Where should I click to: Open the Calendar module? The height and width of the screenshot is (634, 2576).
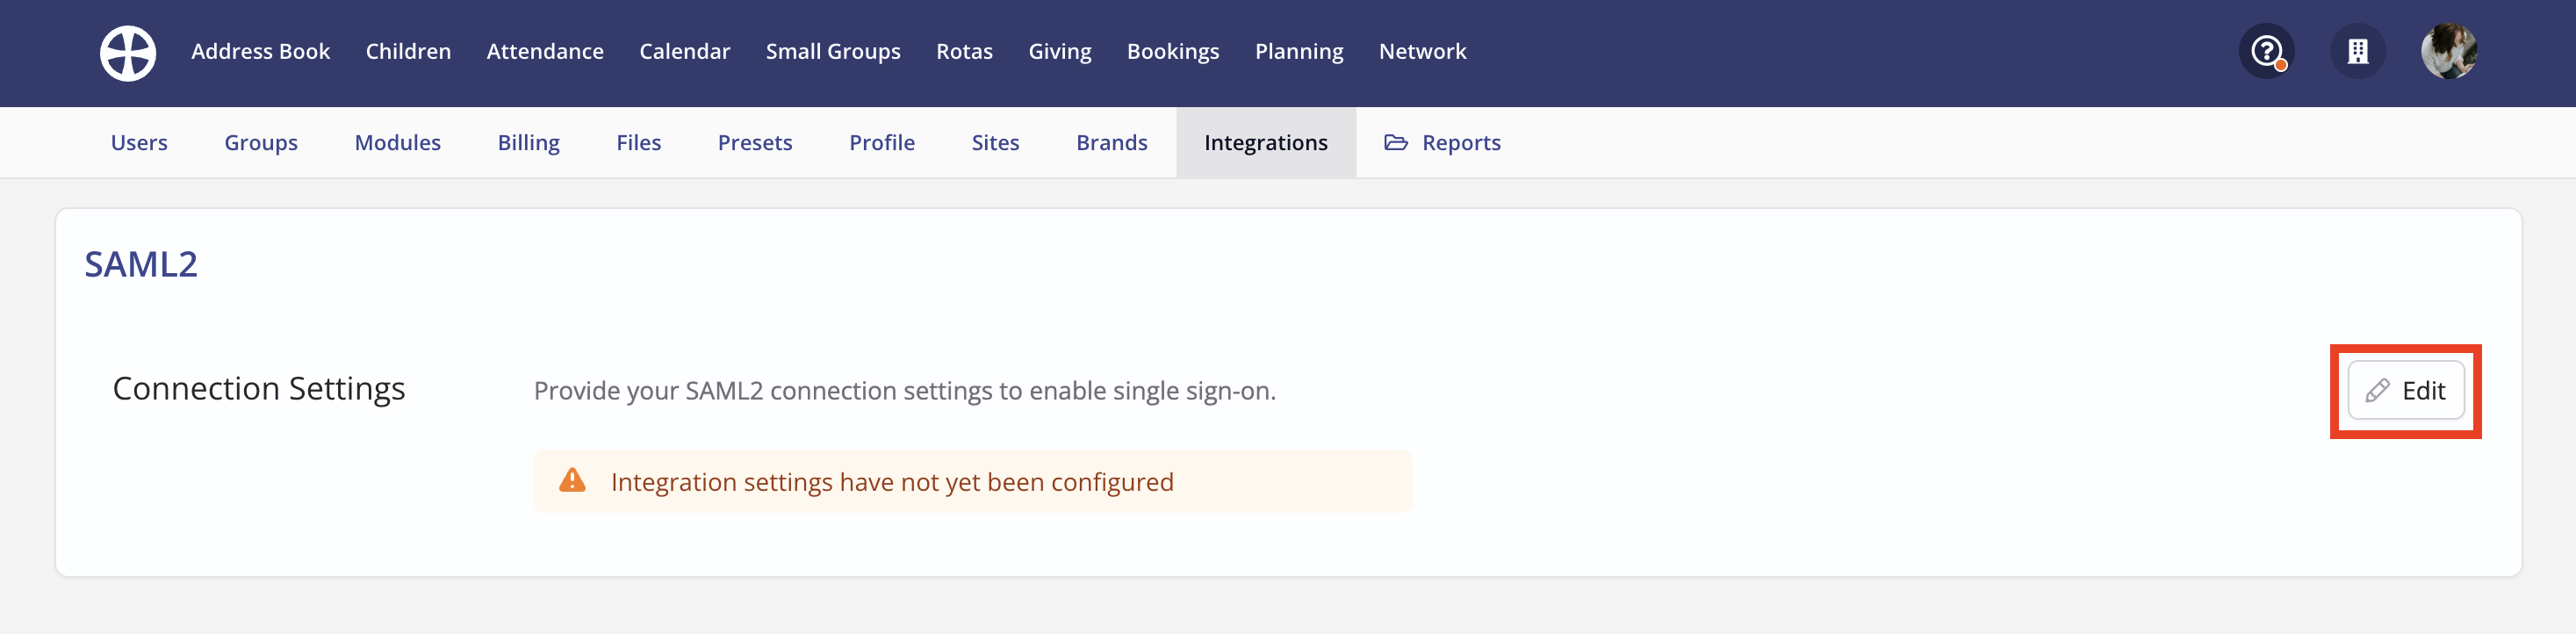tap(685, 51)
